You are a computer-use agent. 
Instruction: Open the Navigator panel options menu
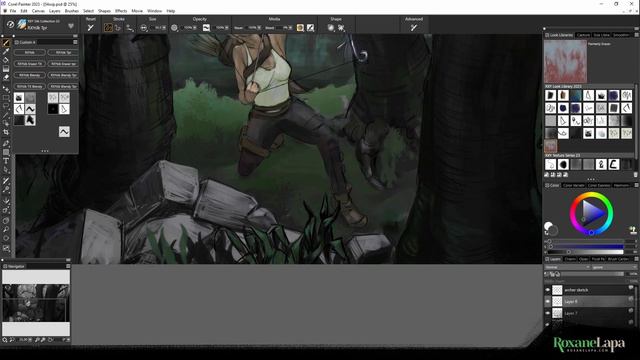68,266
